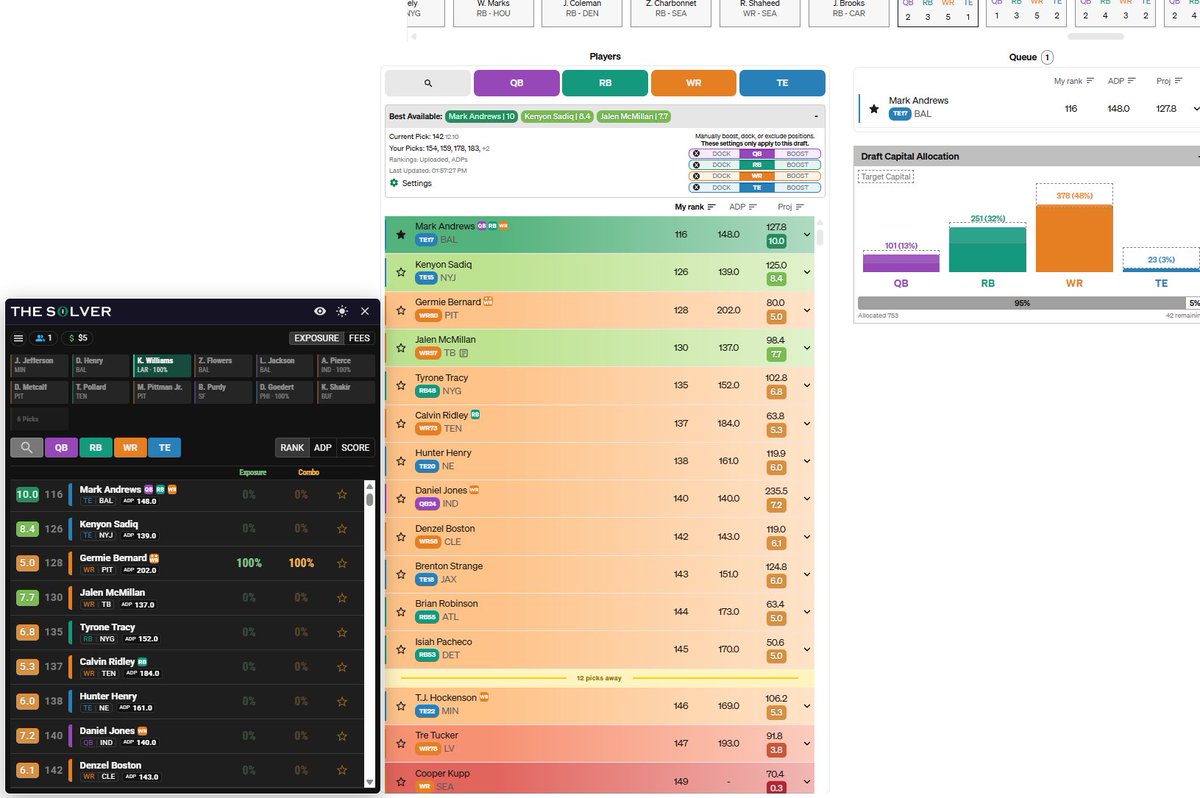Viewport: 1200px width, 798px height.
Task: Click the Jalen McMillan | 7.7 best-available chip
Action: tap(635, 117)
